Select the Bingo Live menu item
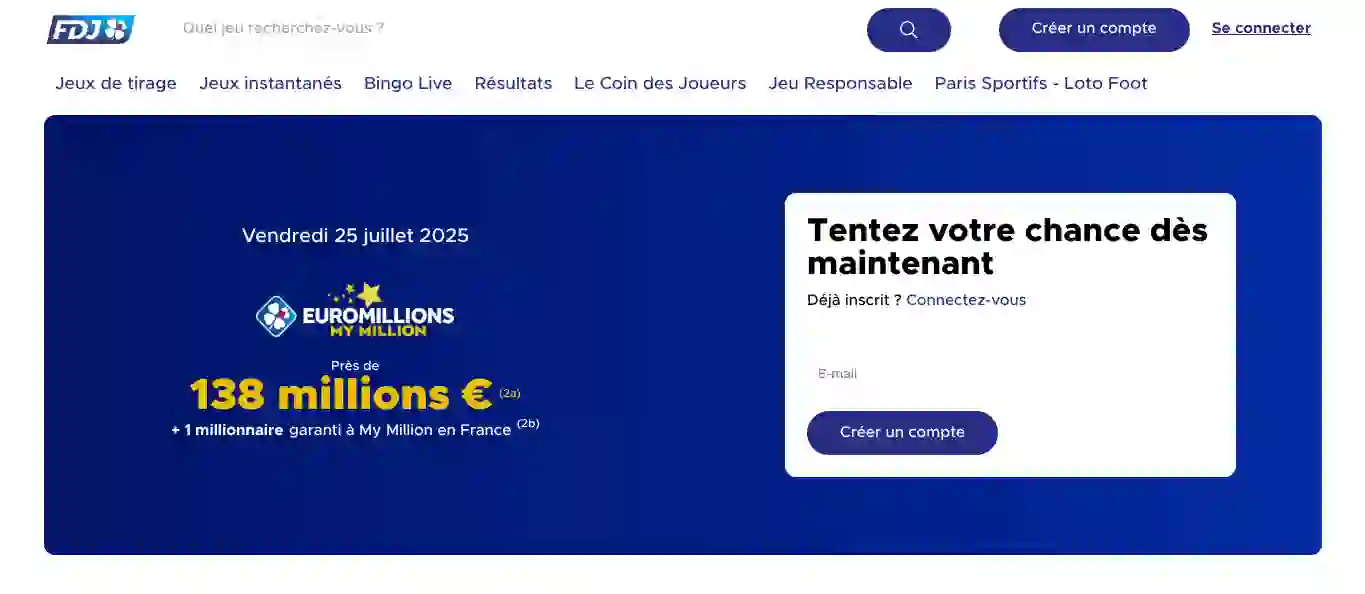This screenshot has width=1365, height=594. [408, 84]
